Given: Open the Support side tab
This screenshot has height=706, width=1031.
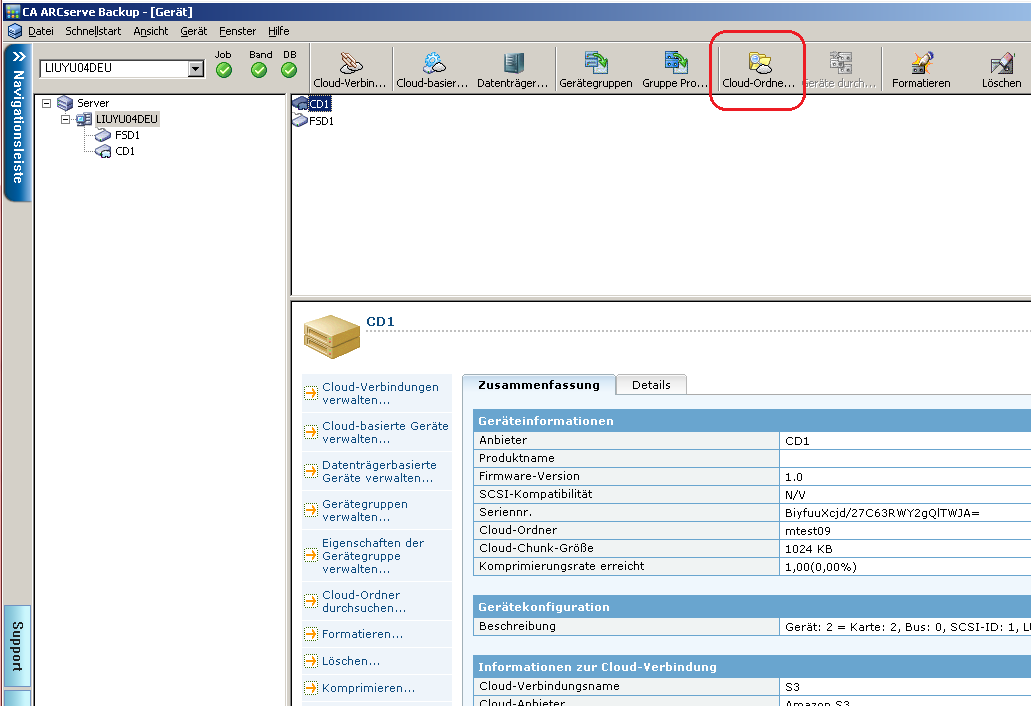Looking at the screenshot, I should [17, 645].
